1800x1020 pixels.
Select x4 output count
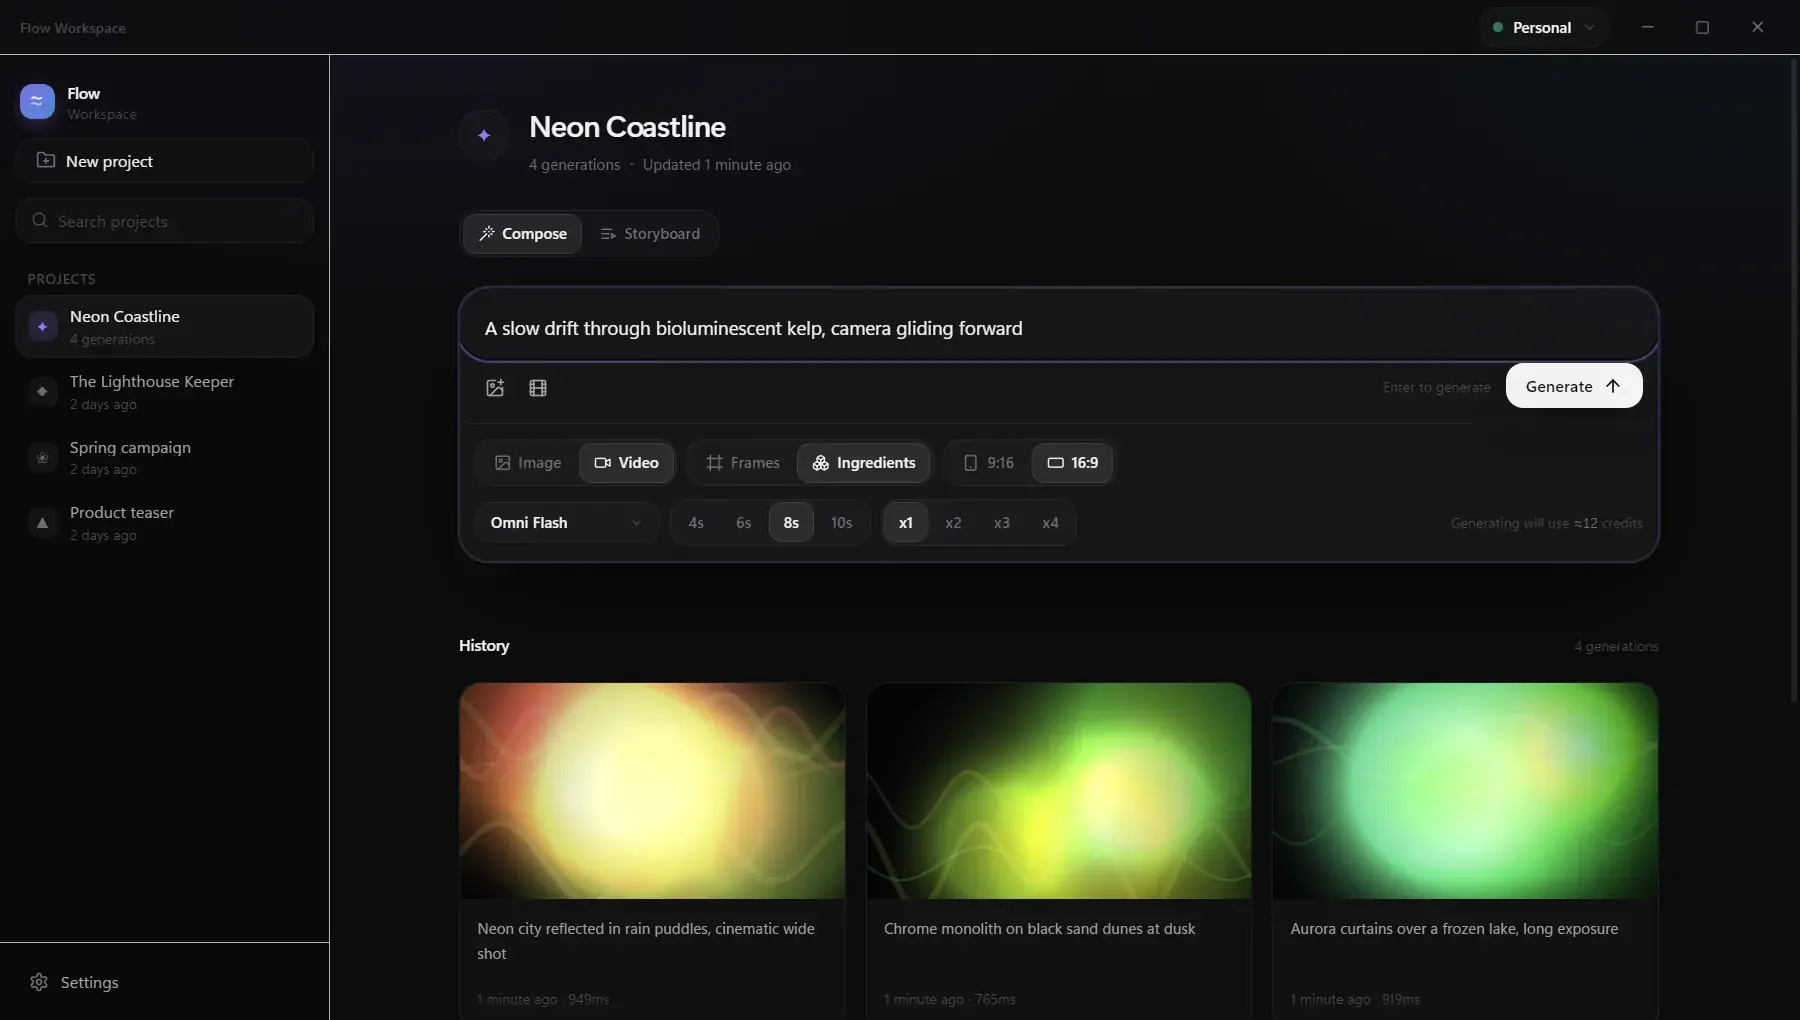tap(1050, 523)
